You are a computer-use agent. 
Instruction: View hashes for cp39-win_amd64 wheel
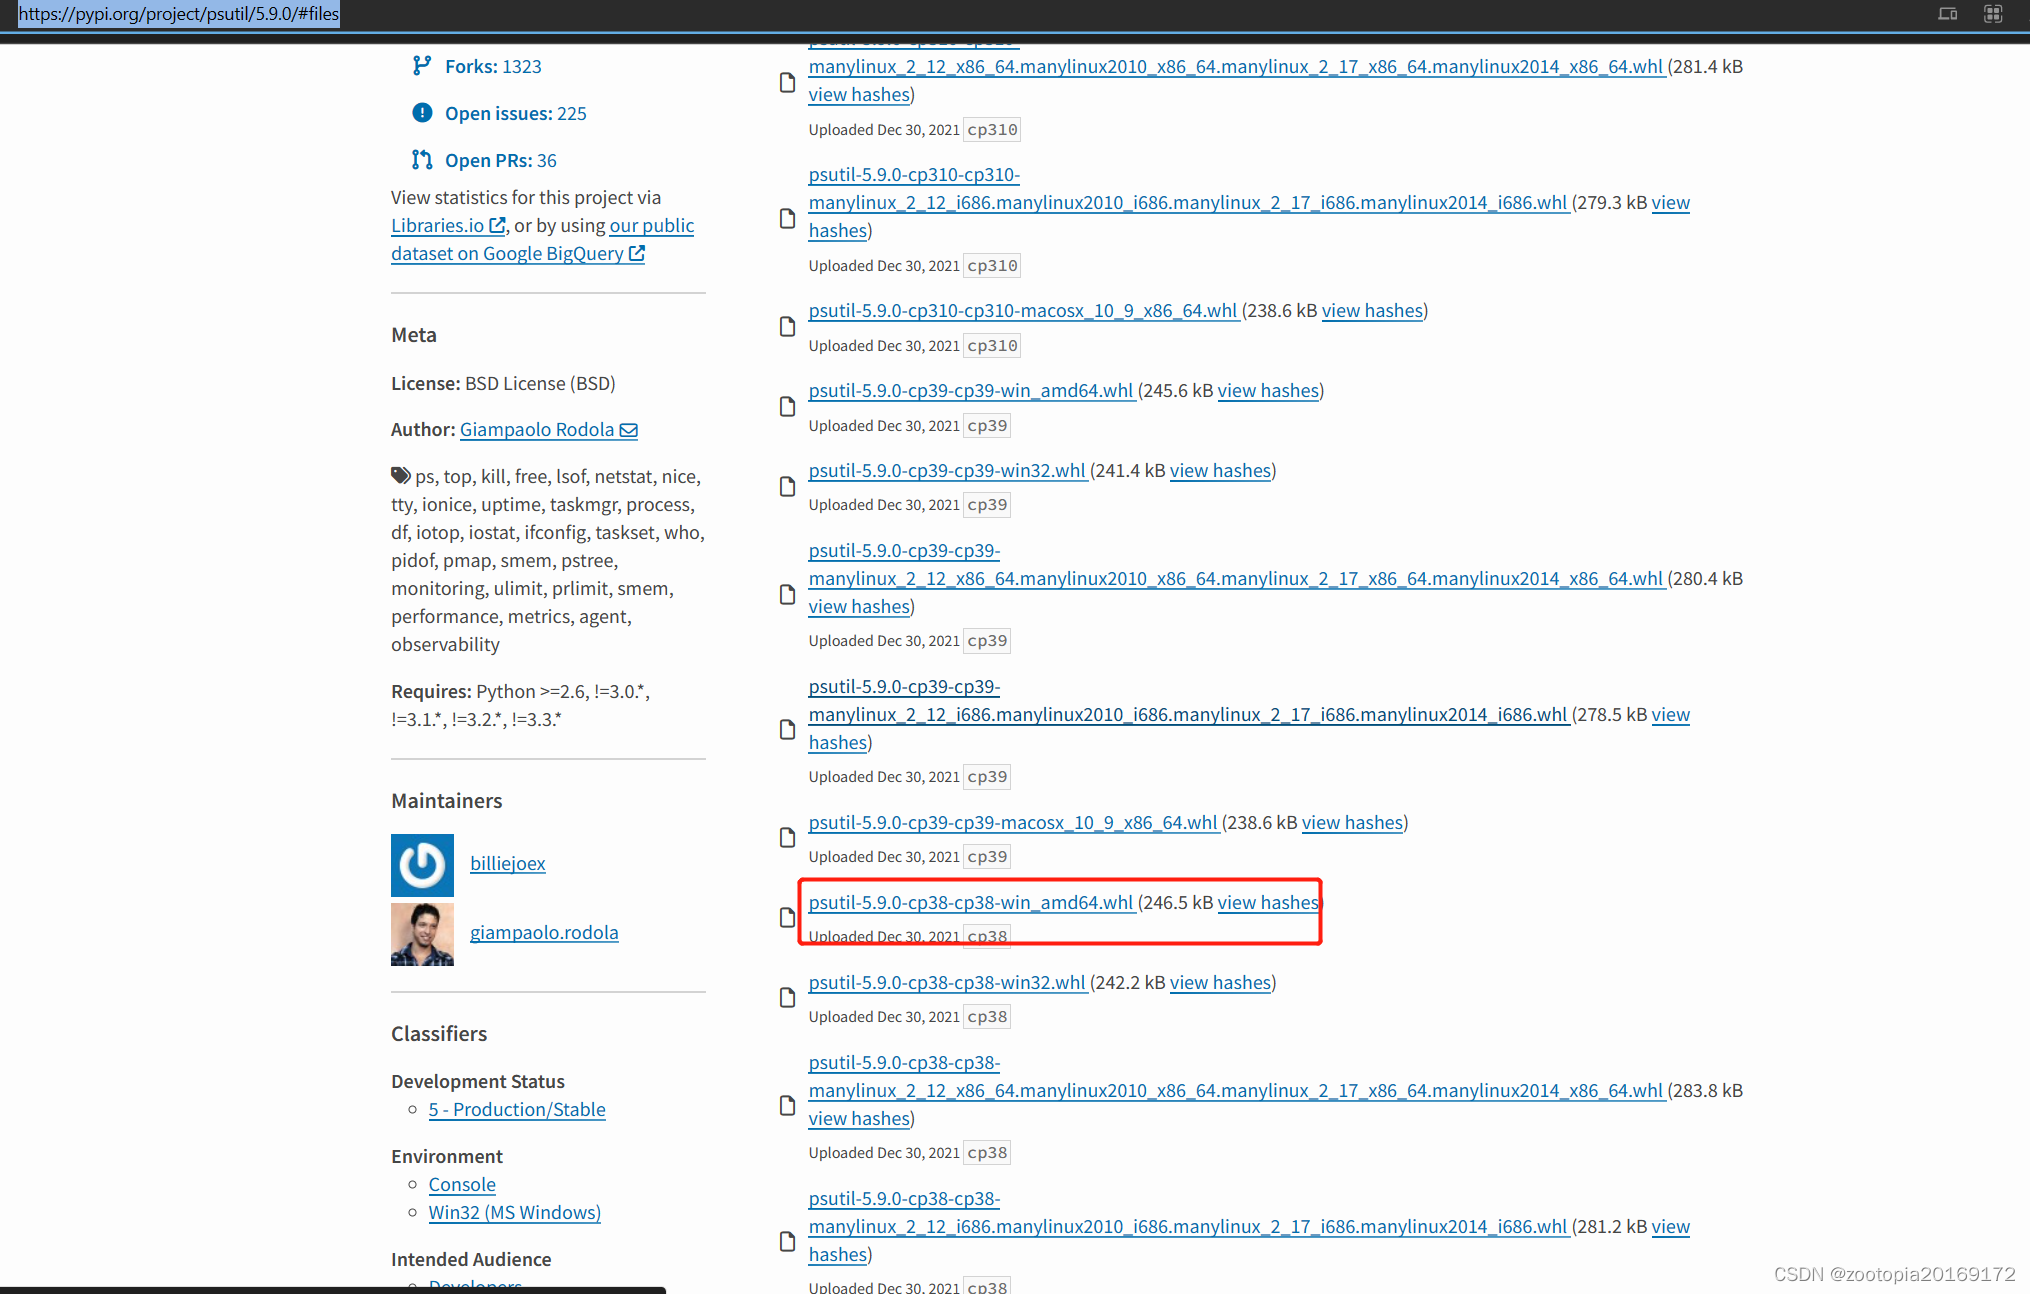click(x=1268, y=390)
